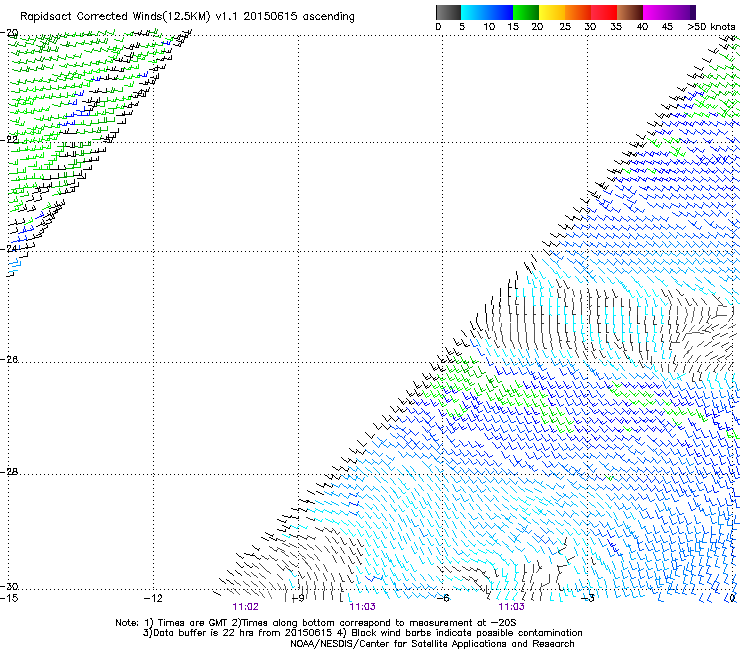
Task: Click the -15 longitude axis label
Action: tap(9, 599)
